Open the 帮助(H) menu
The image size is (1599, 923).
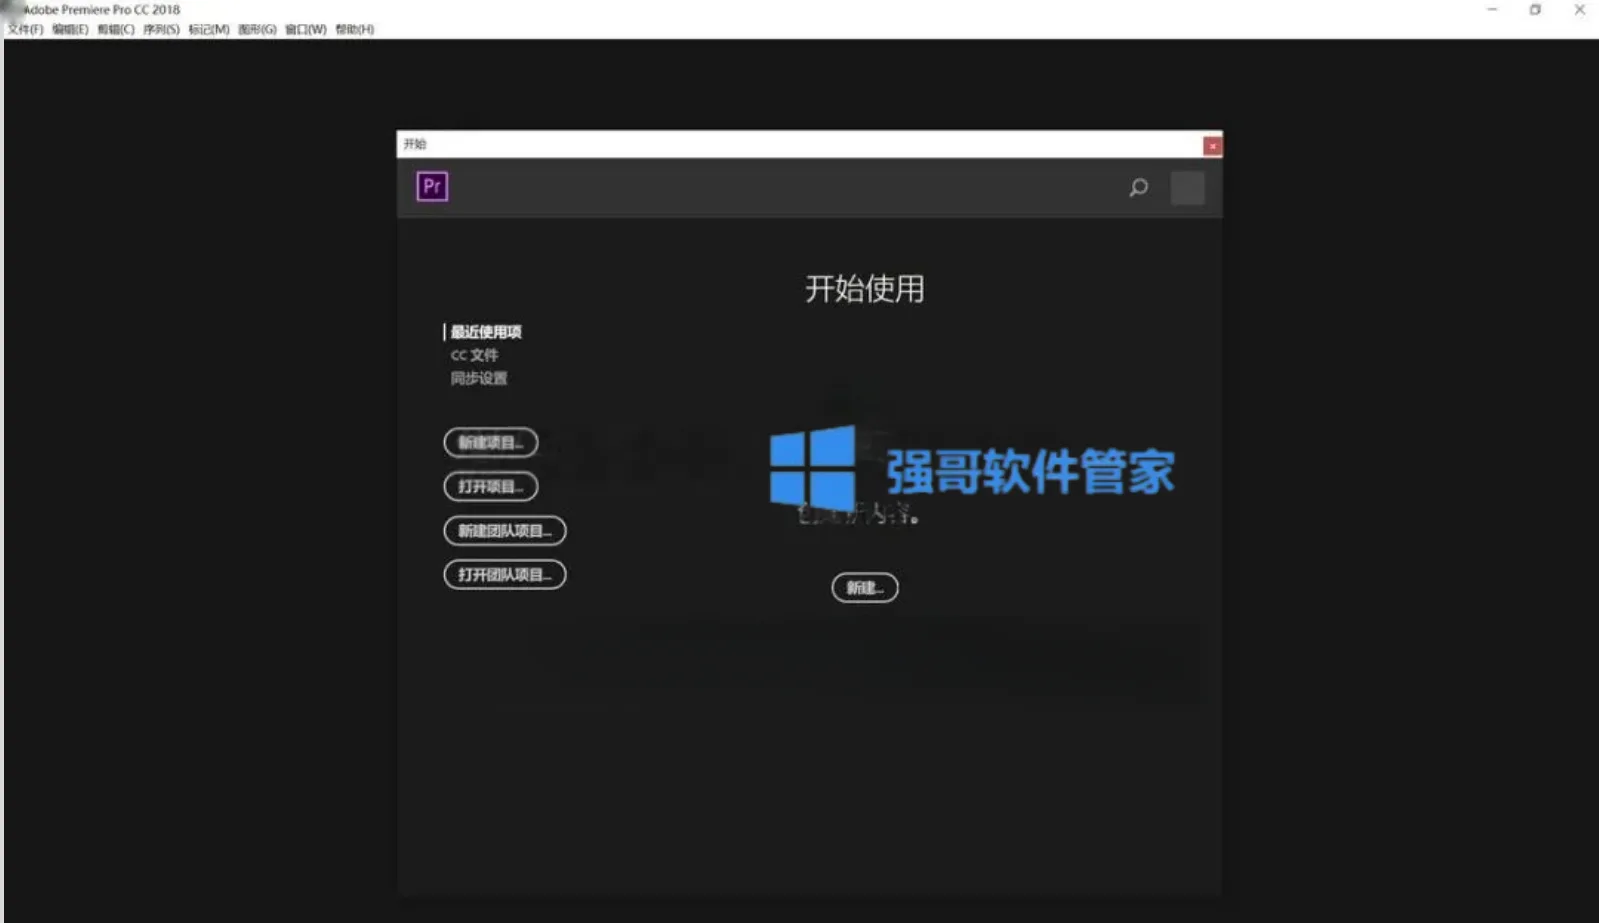coord(354,29)
